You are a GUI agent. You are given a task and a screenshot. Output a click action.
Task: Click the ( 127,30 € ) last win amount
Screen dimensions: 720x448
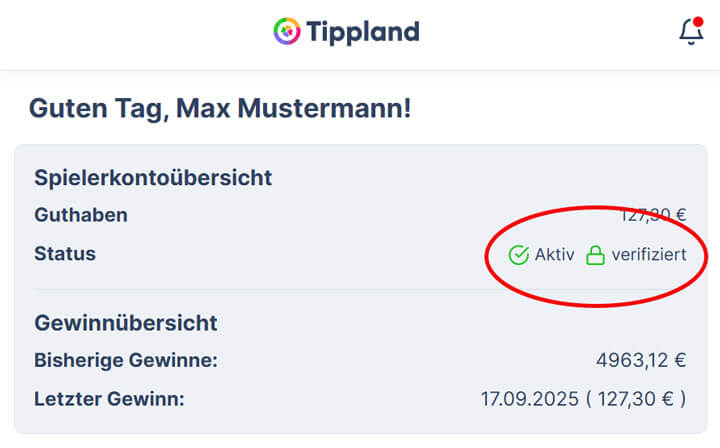pyautogui.click(x=636, y=399)
